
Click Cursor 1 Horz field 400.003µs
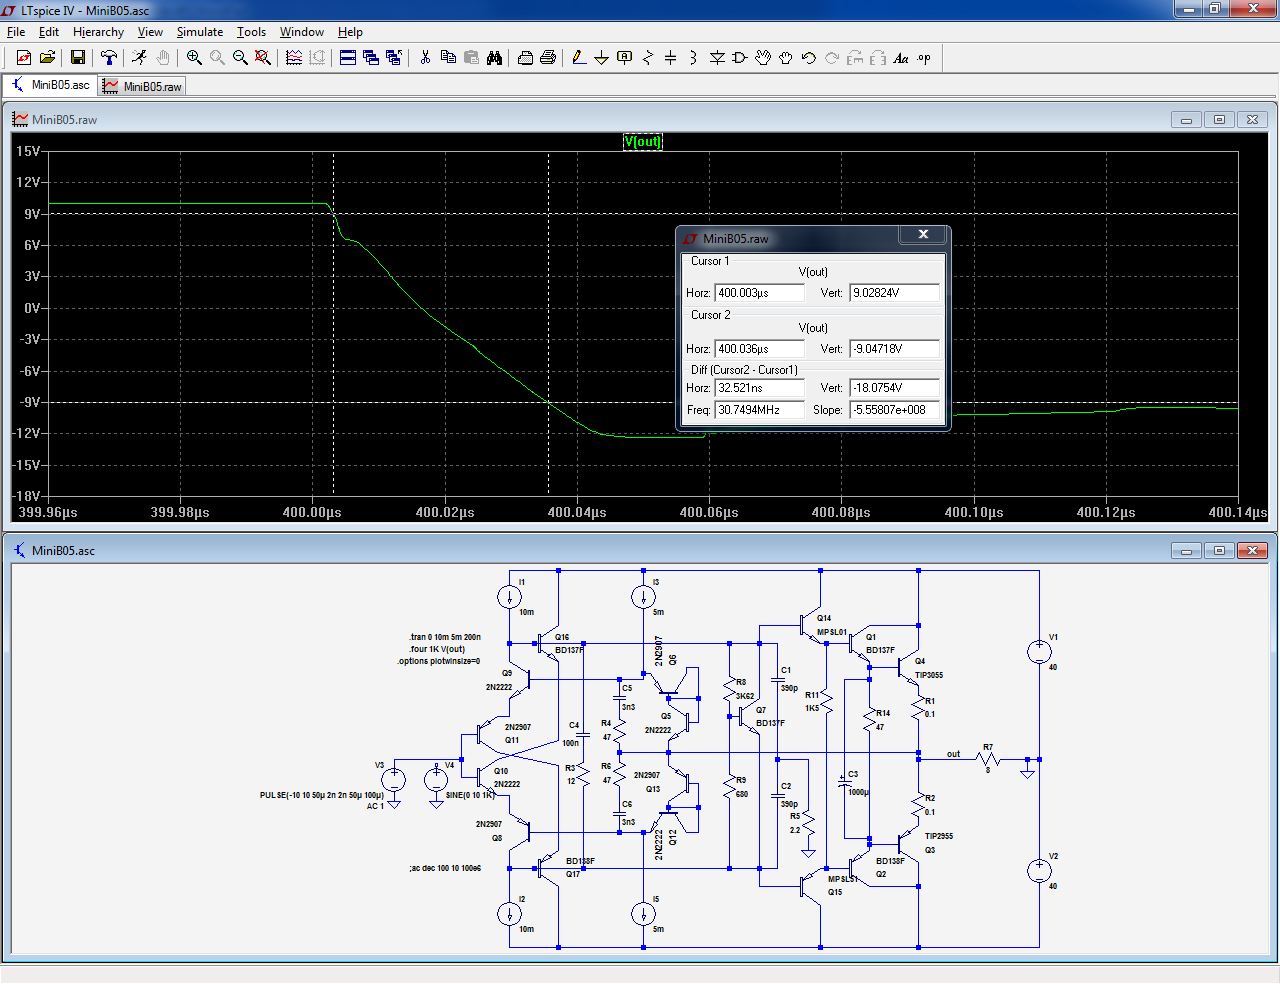tap(759, 293)
